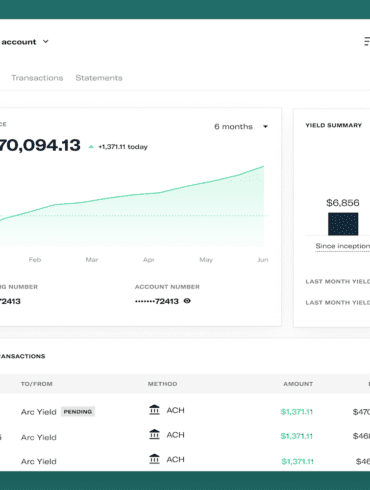Click the +1,371.11 today text
This screenshot has width=370, height=490.
click(123, 147)
